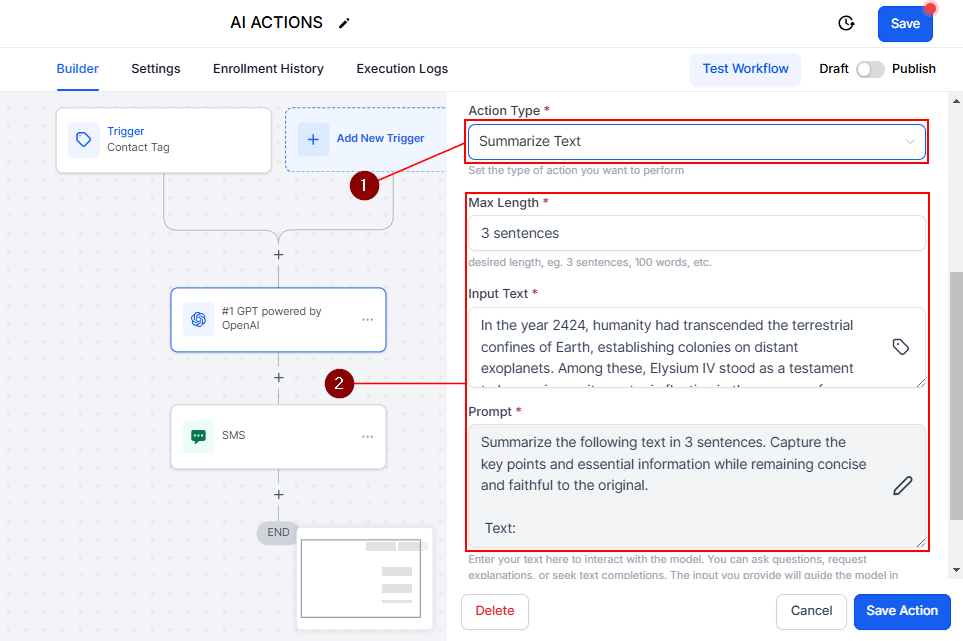Open three-dot menu on GPT action node
The image size is (963, 641).
367,320
